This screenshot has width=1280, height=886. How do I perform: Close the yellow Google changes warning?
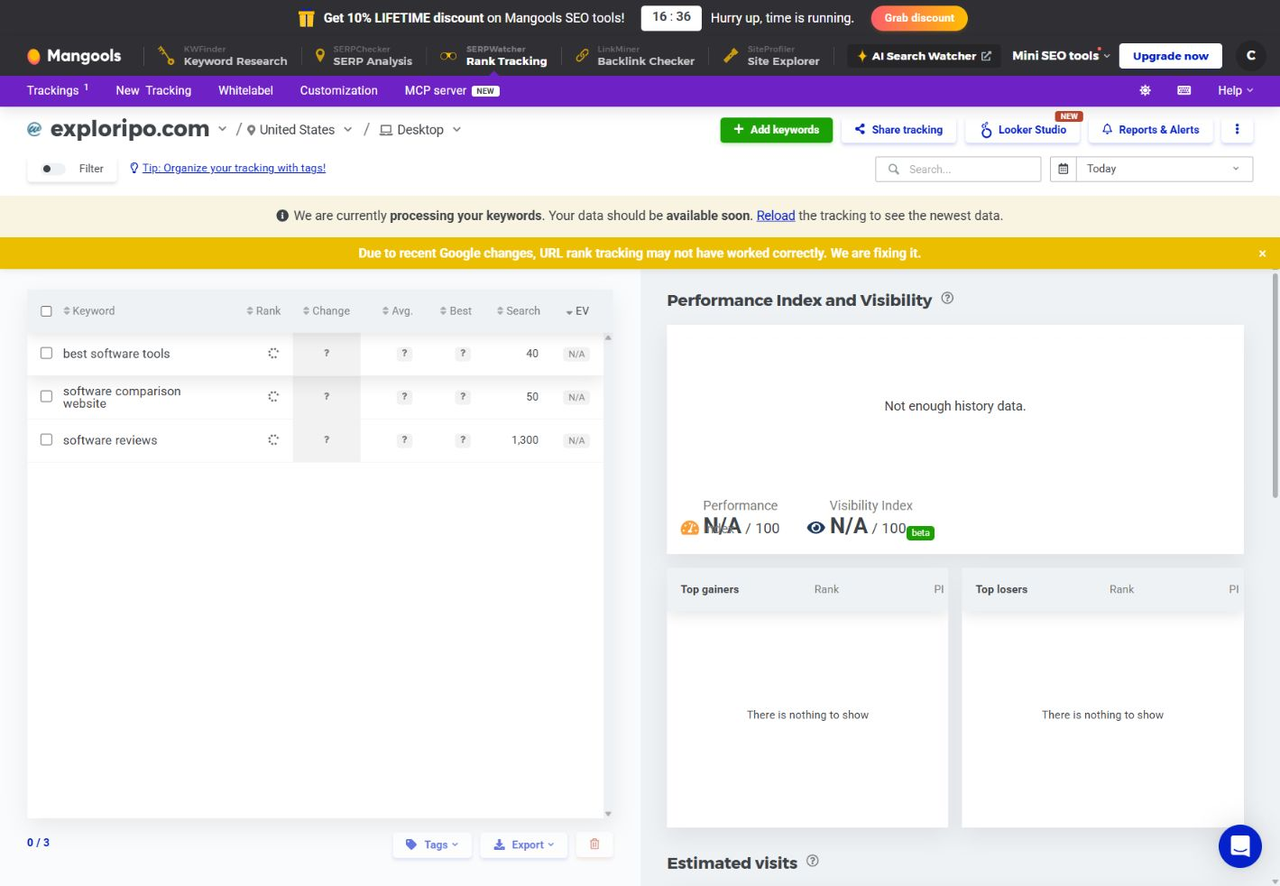tap(1262, 253)
